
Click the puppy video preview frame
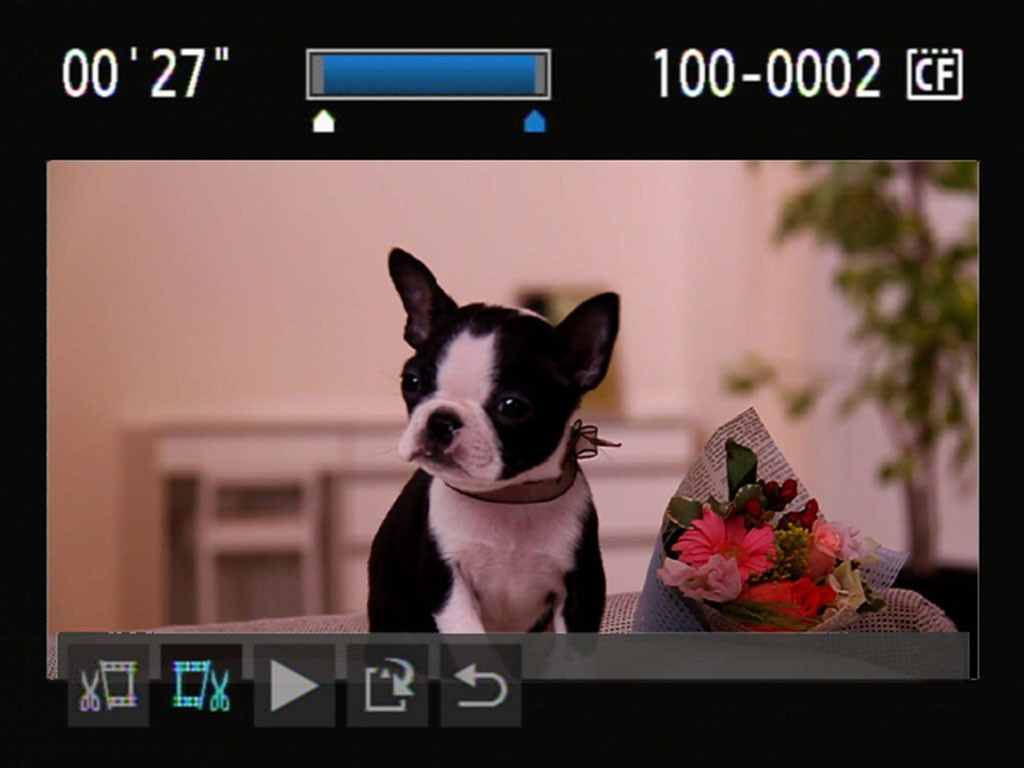click(513, 419)
